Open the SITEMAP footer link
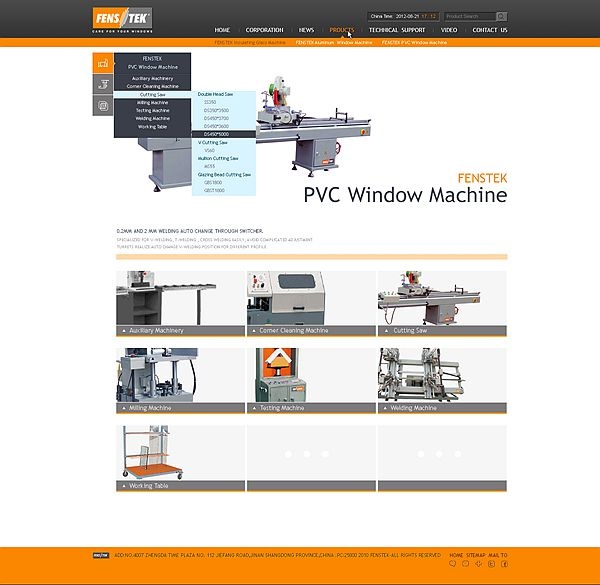This screenshot has height=585, width=600. pyautogui.click(x=477, y=555)
